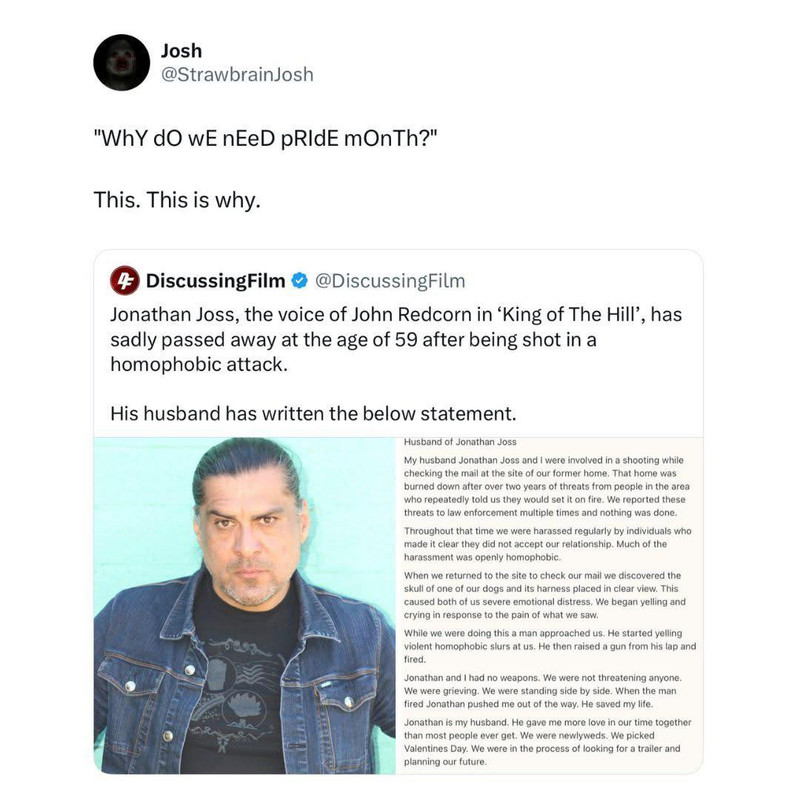Visit the @DiscussingFilm handle
The width and height of the screenshot is (800, 800).
[x=390, y=281]
